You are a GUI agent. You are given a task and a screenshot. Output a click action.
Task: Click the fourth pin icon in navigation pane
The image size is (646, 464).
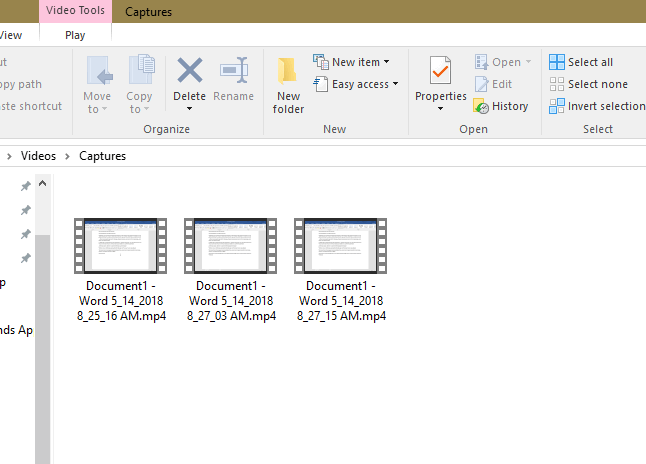(x=26, y=258)
